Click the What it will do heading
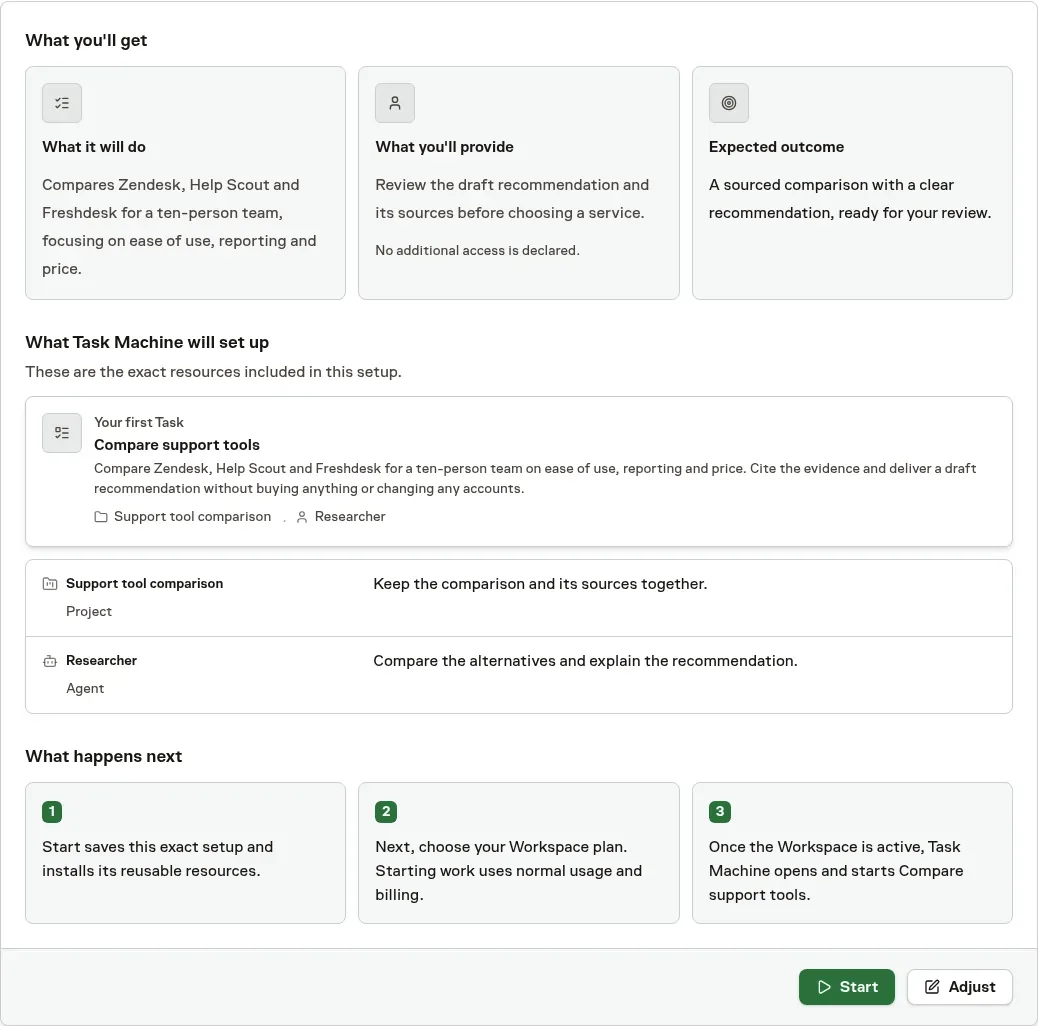Image resolution: width=1038 pixels, height=1026 pixels. click(94, 147)
